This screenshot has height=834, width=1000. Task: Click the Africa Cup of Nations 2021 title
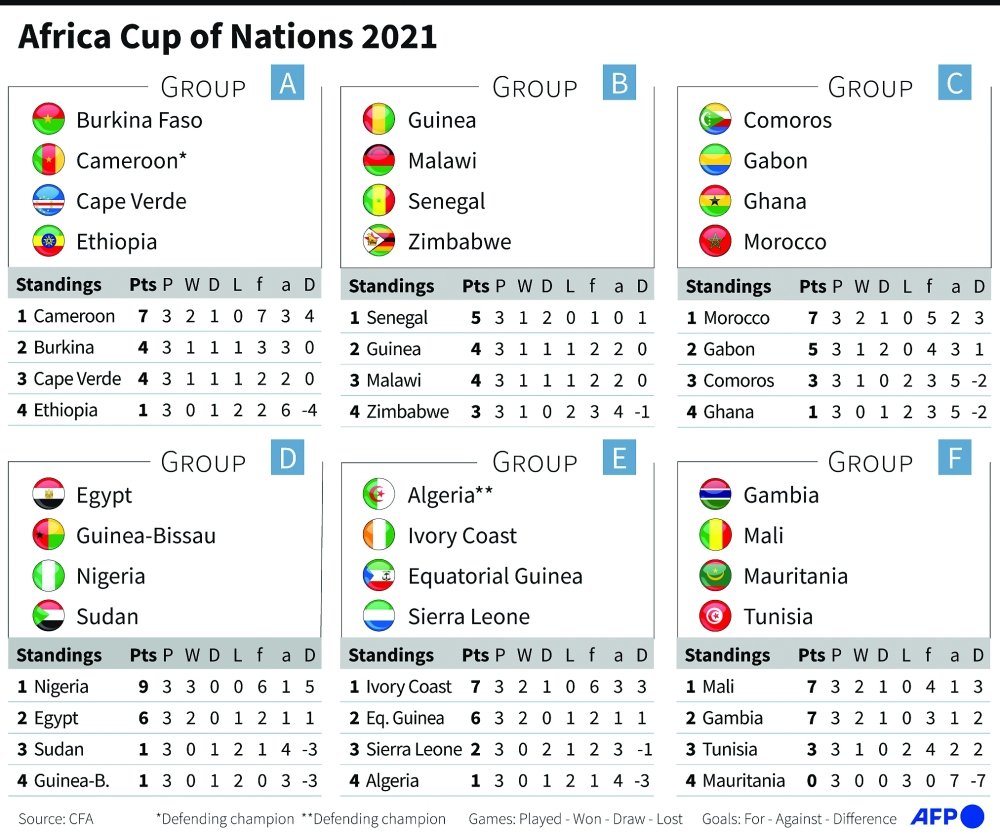[x=228, y=37]
